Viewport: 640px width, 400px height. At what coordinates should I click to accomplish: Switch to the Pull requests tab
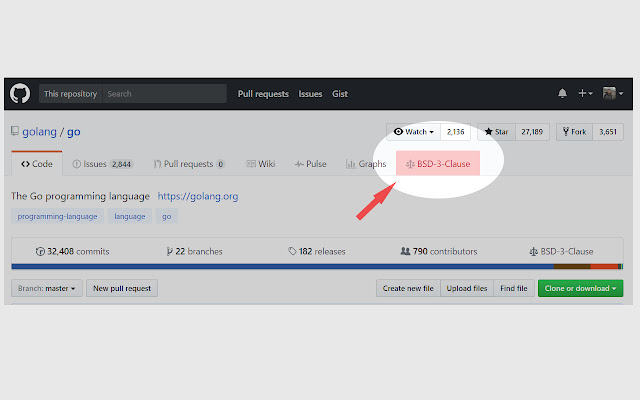tap(189, 164)
